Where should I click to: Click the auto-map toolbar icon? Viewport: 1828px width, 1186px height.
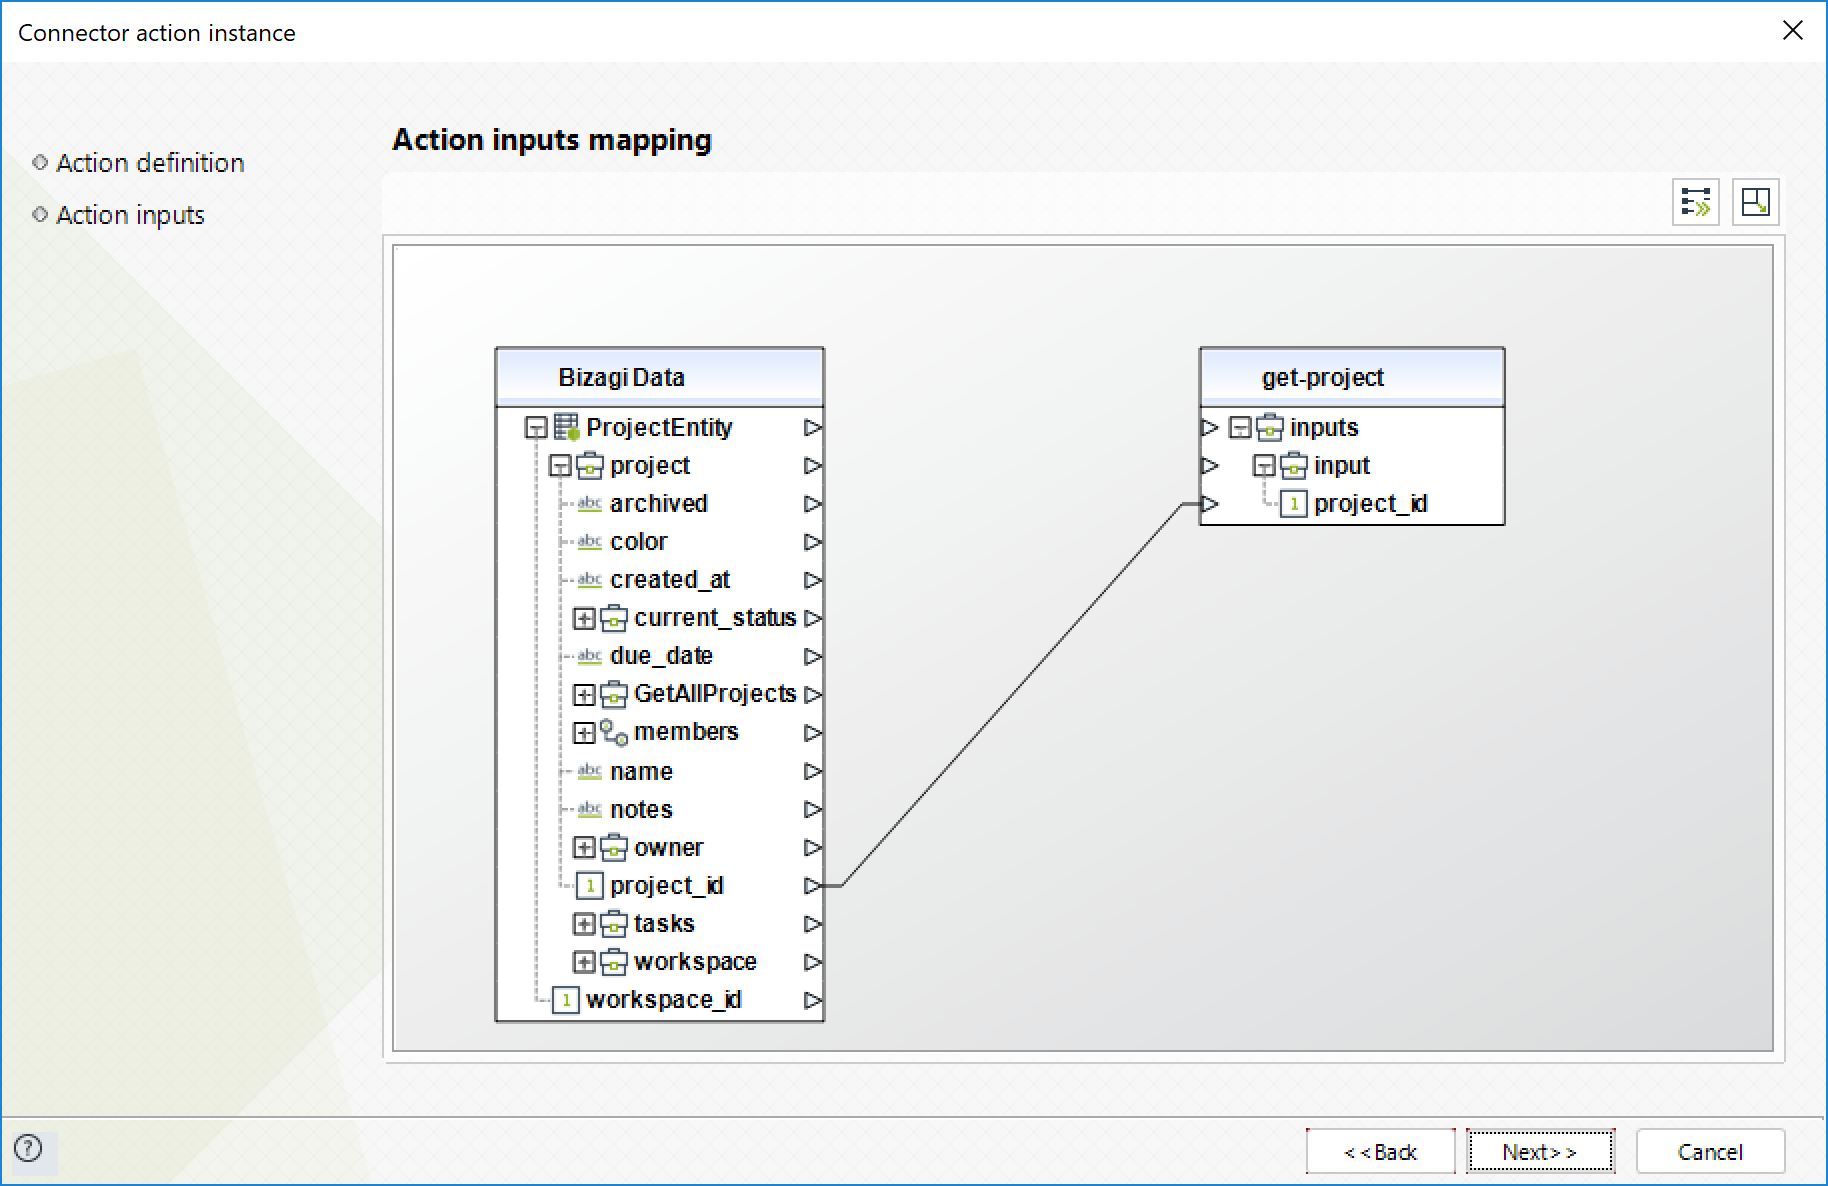point(1695,202)
